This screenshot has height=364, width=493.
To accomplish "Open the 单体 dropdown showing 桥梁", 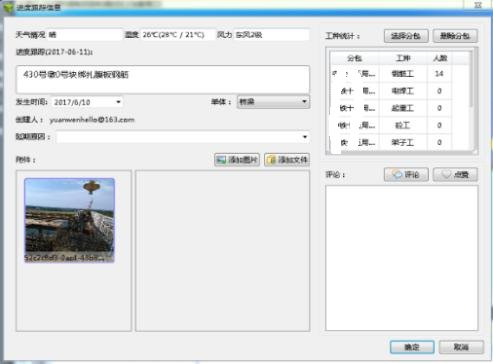I will tap(273, 102).
